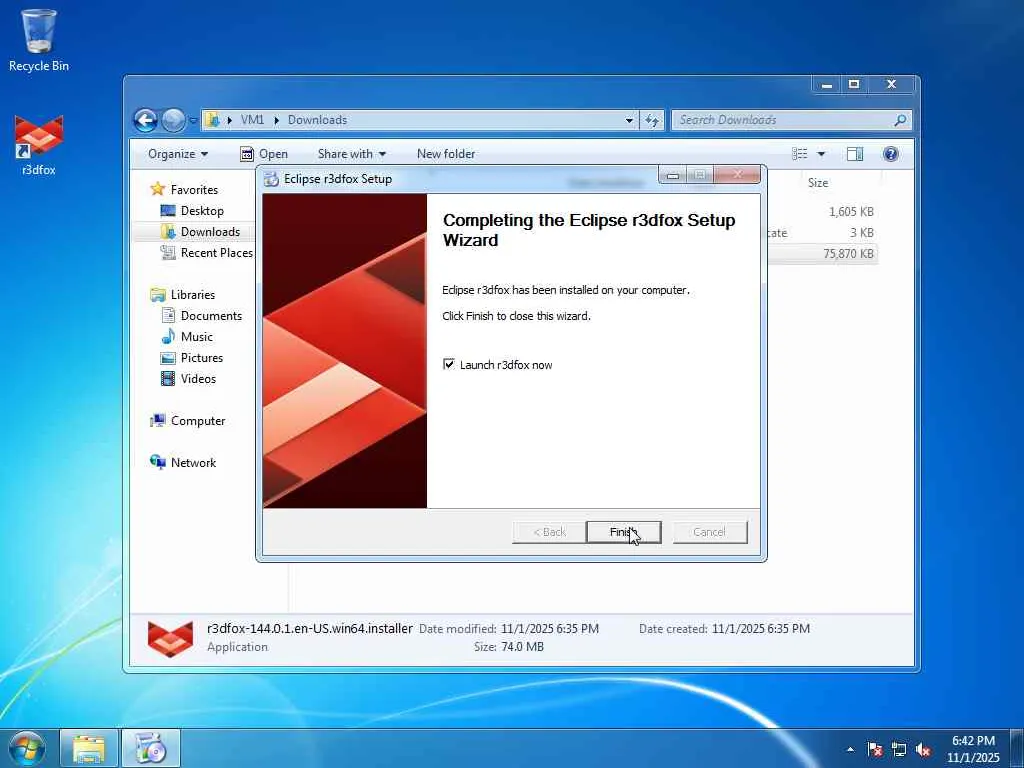Click the muted volume tray icon
Image resolution: width=1024 pixels, height=768 pixels.
[x=923, y=750]
